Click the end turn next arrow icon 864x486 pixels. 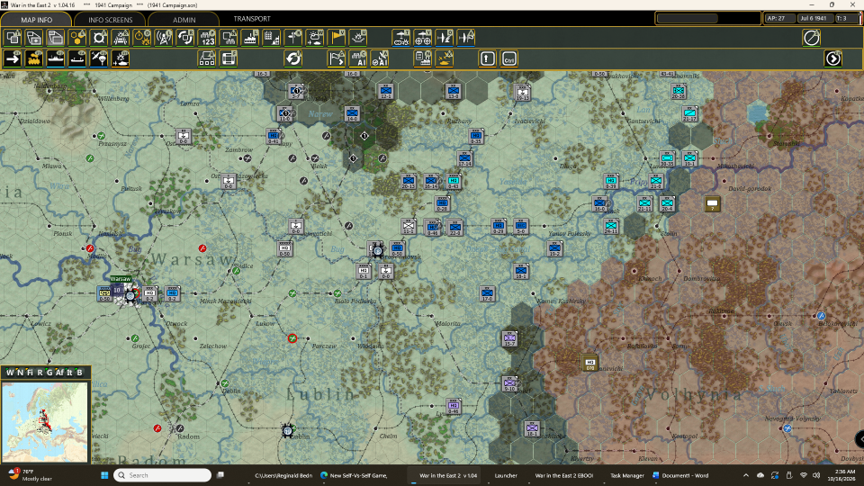pos(833,58)
